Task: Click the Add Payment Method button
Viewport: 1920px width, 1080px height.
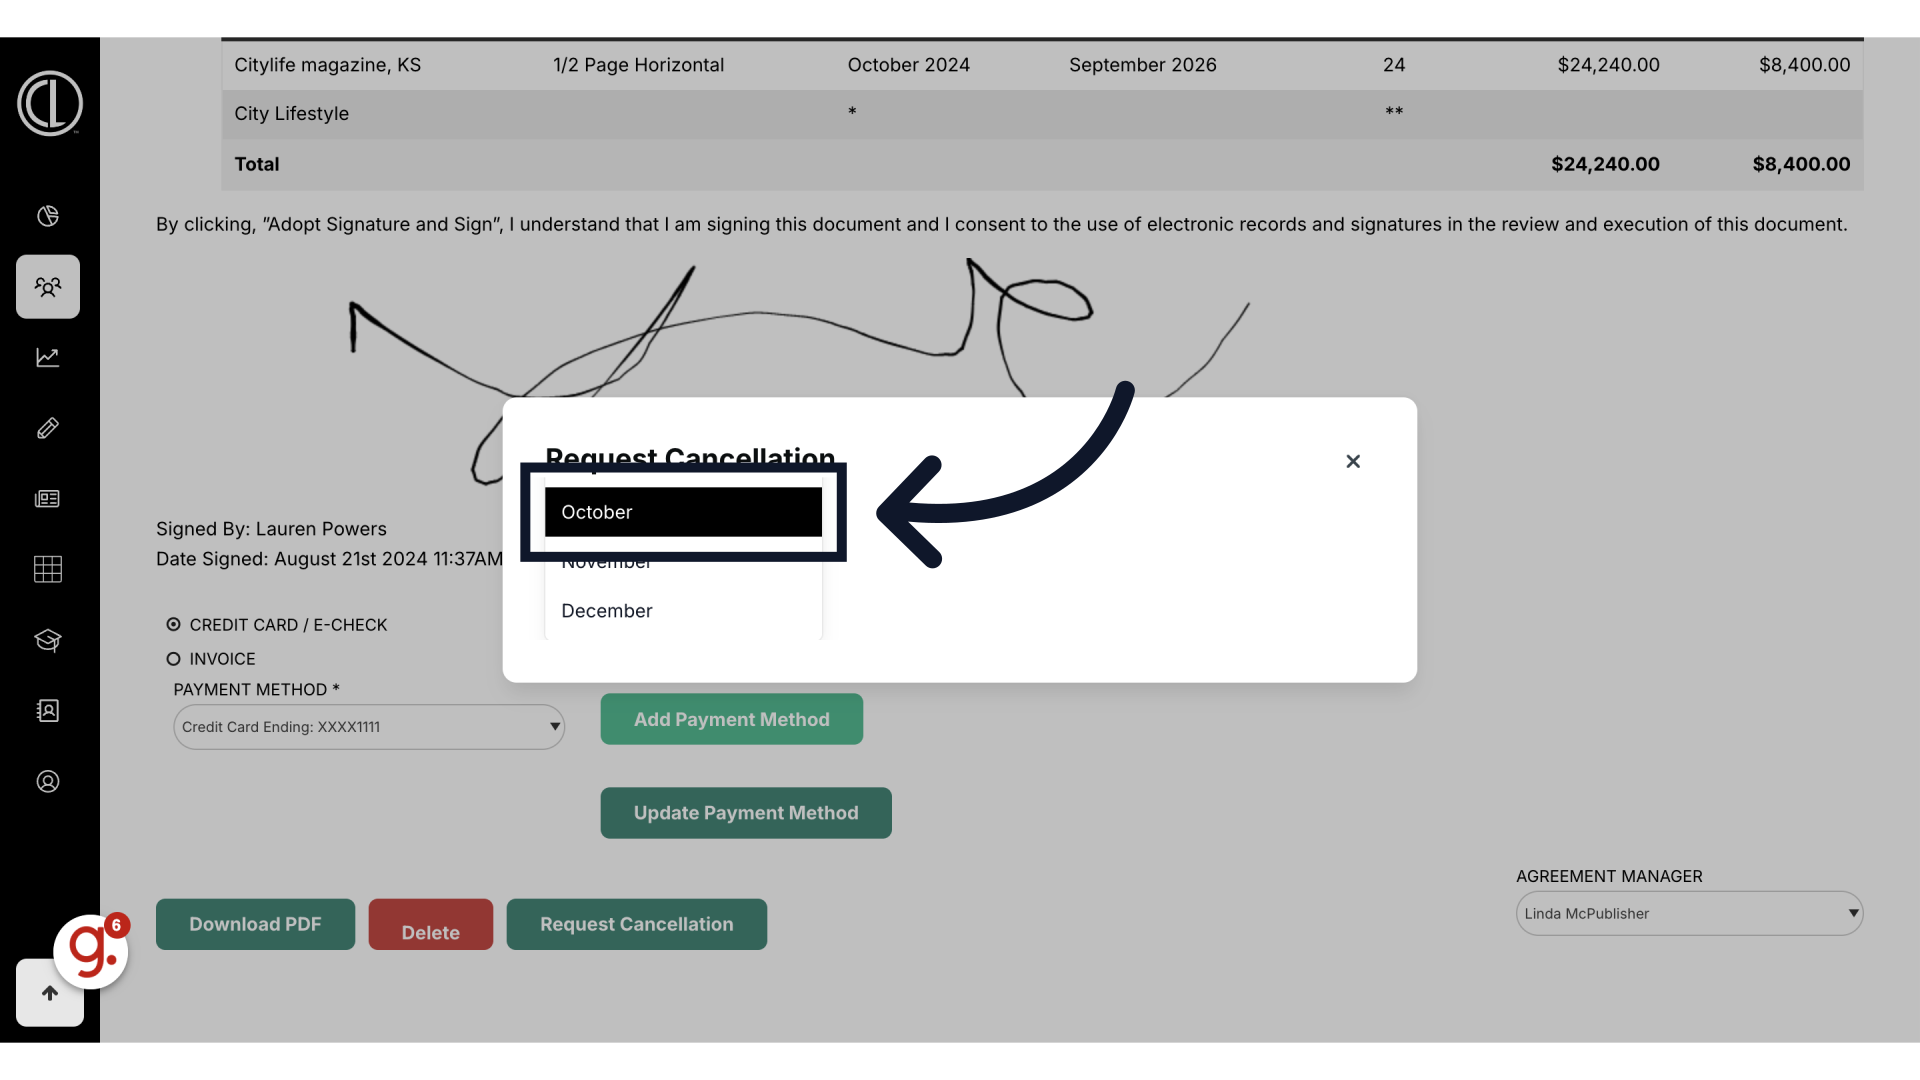Action: 731,719
